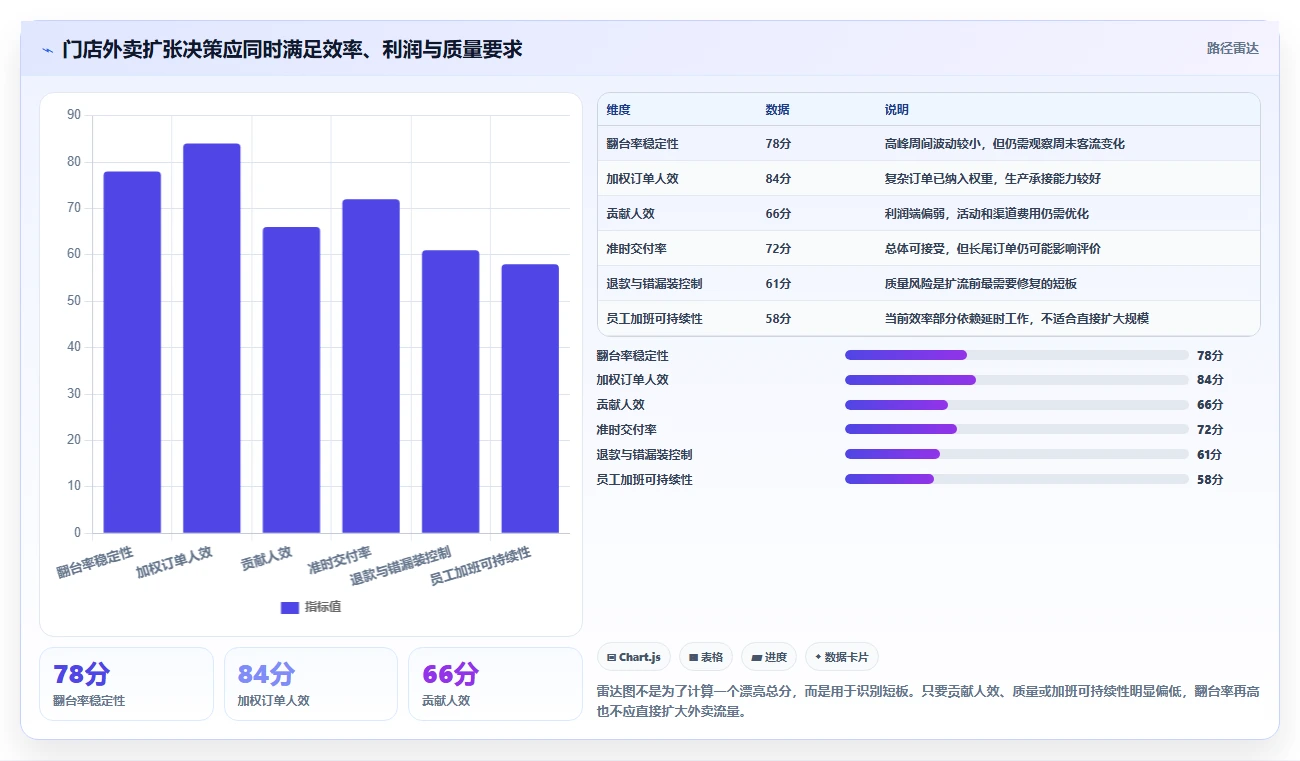Select the 数据卡片 tag chip
The image size is (1300, 761).
[x=842, y=657]
